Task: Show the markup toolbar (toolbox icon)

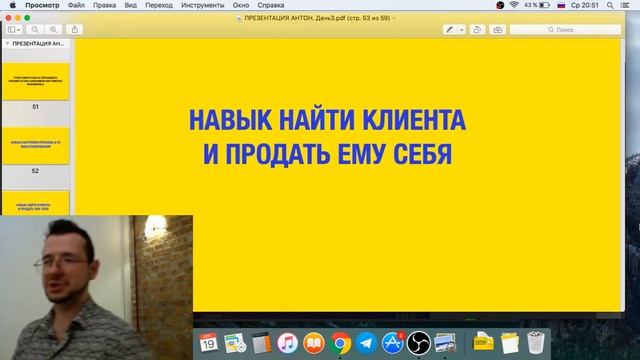Action: 497,29
